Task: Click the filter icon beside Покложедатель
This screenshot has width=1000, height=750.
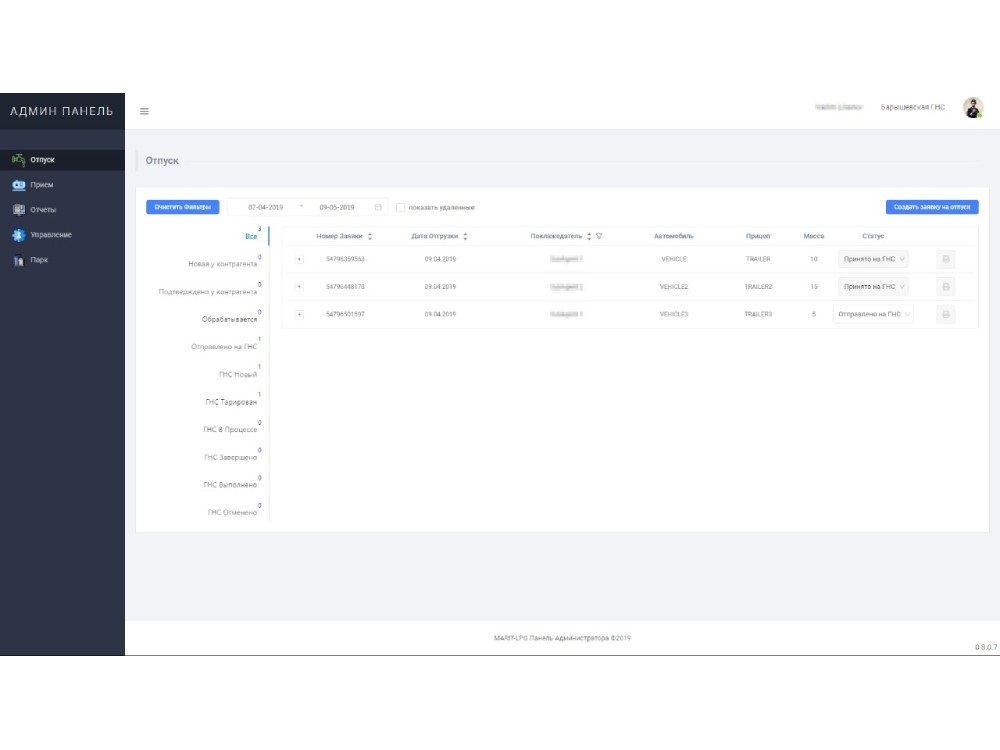Action: click(x=599, y=236)
